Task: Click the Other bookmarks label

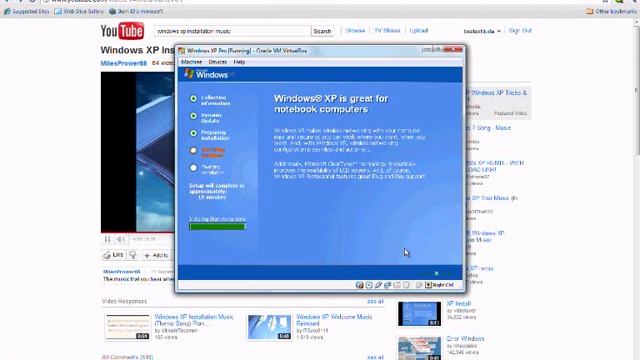Action: coord(616,11)
